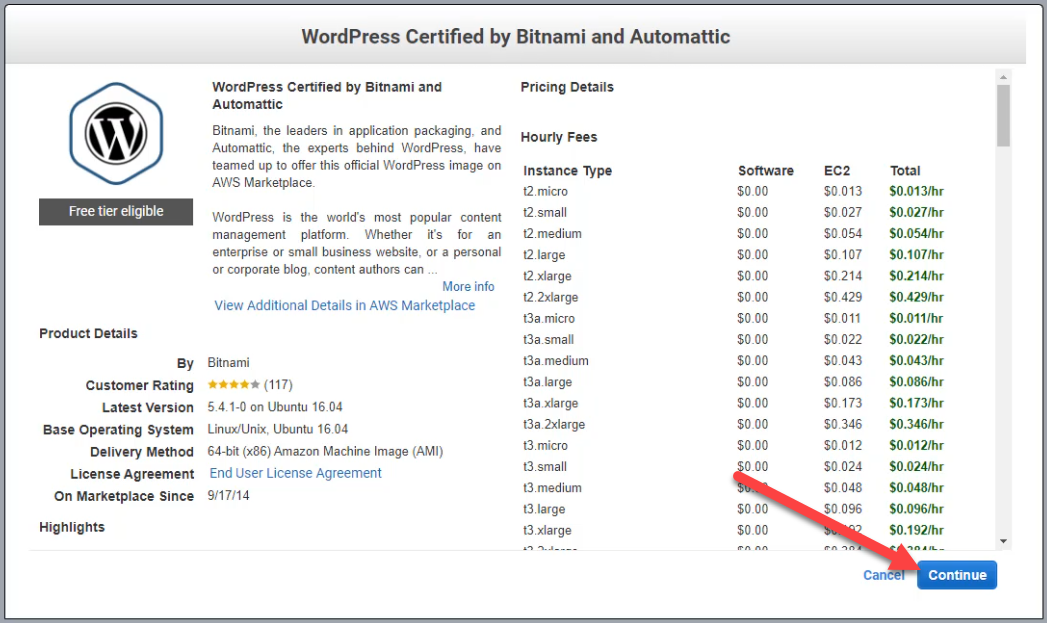Image resolution: width=1047 pixels, height=623 pixels.
Task: Open the More info link
Action: 468,286
